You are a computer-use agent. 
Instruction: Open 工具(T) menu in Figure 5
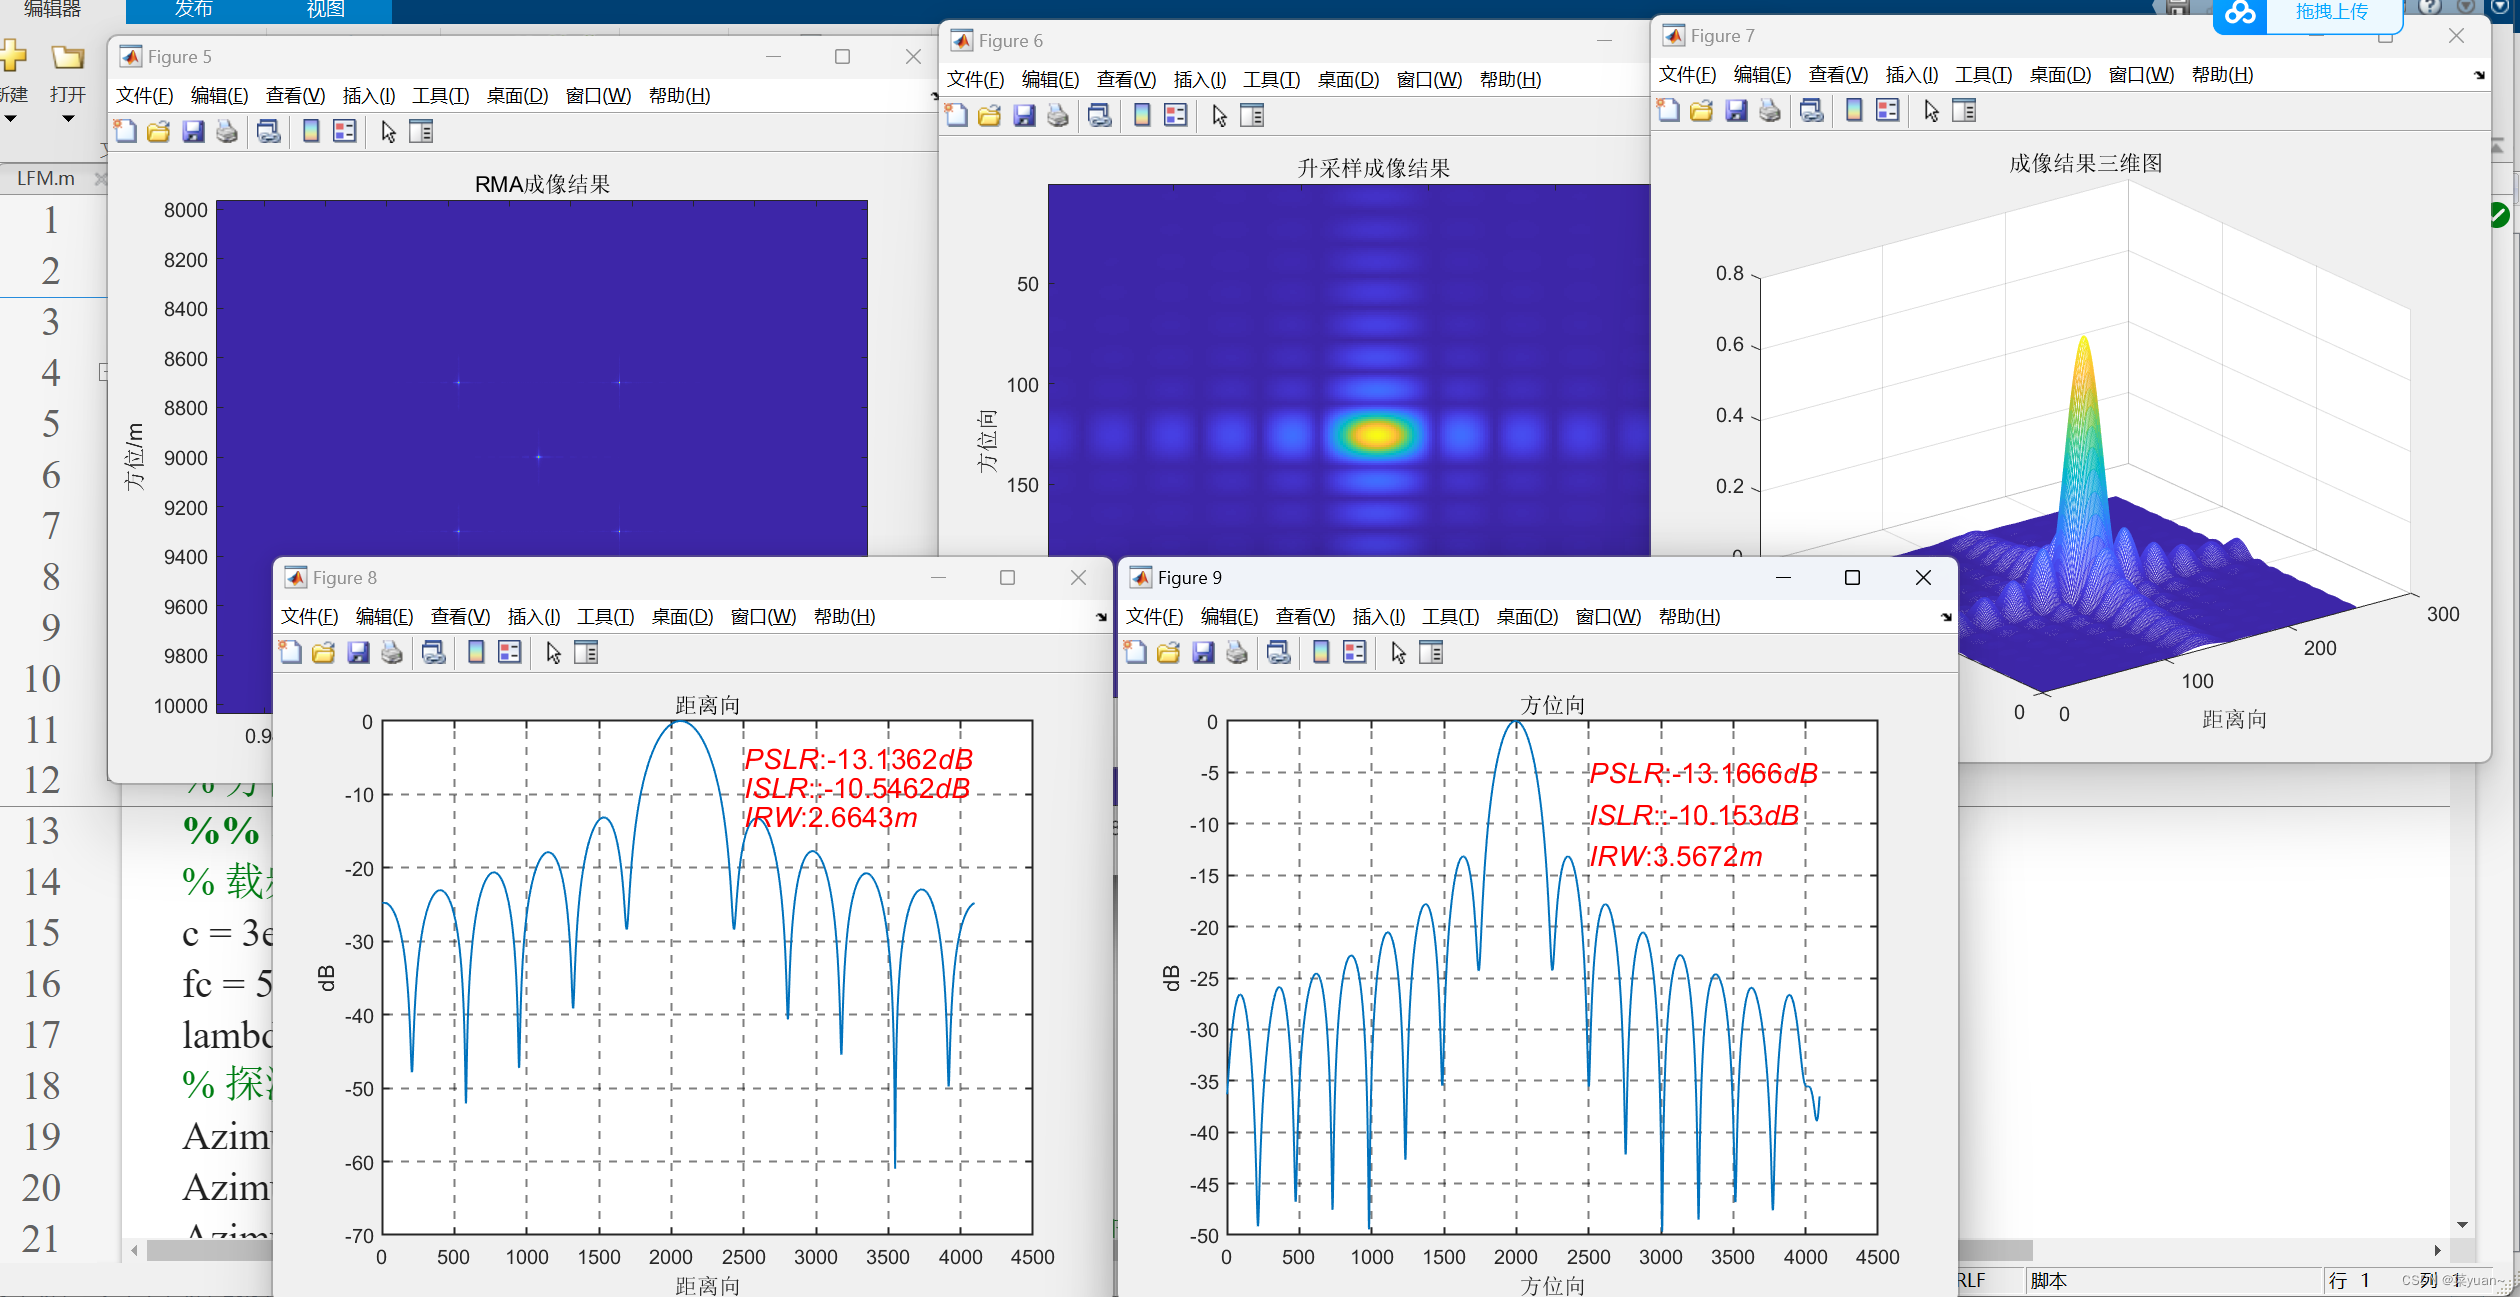[441, 95]
